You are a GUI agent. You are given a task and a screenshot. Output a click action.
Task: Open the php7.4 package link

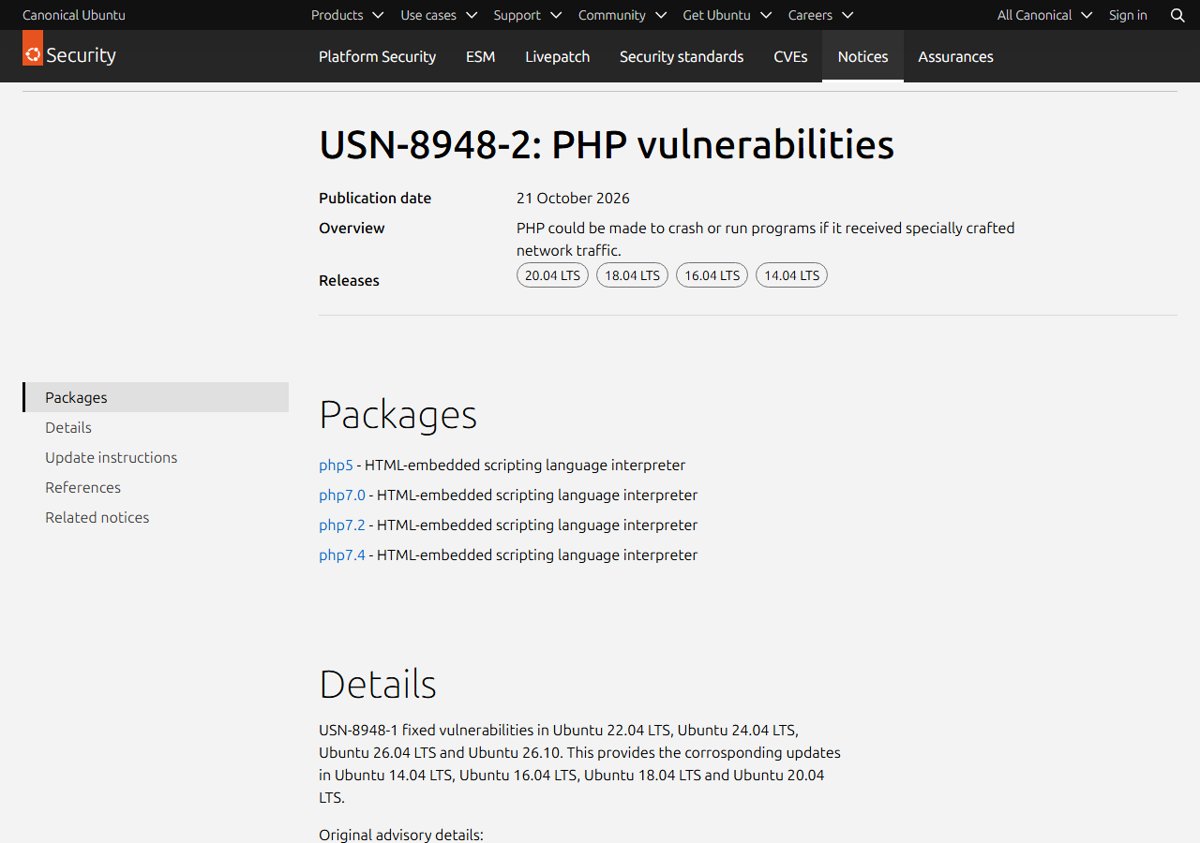342,555
